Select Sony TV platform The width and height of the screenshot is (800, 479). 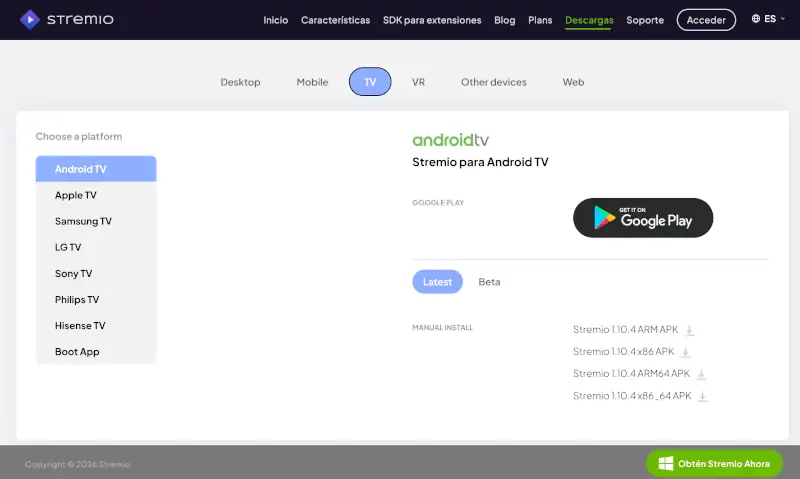(96, 273)
